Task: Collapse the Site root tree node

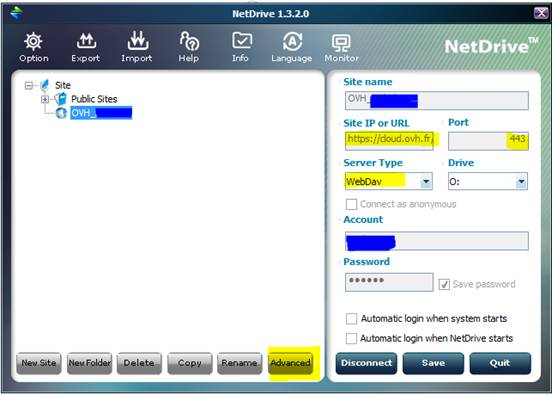Action: [29, 85]
